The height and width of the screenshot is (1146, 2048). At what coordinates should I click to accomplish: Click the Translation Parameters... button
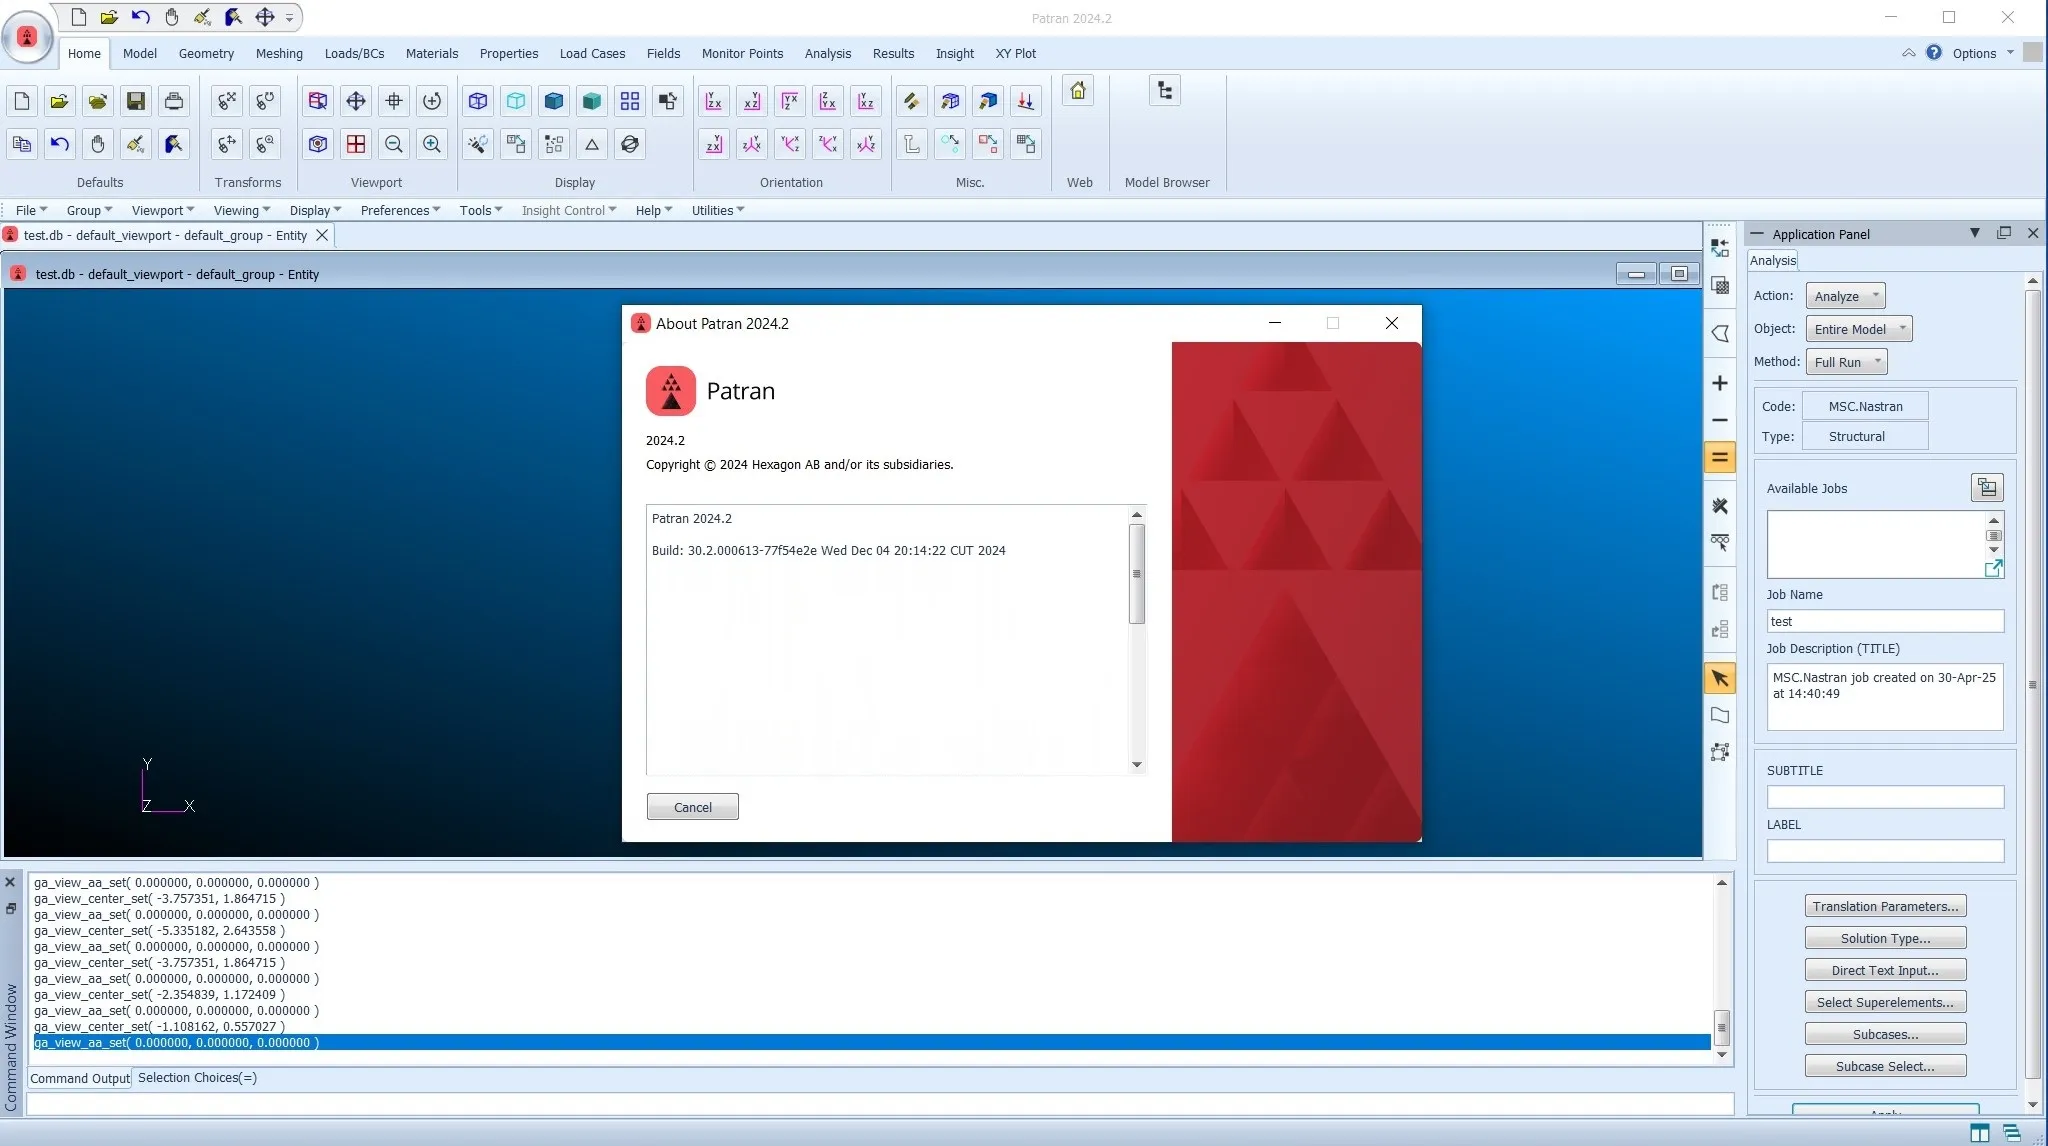pyautogui.click(x=1885, y=906)
